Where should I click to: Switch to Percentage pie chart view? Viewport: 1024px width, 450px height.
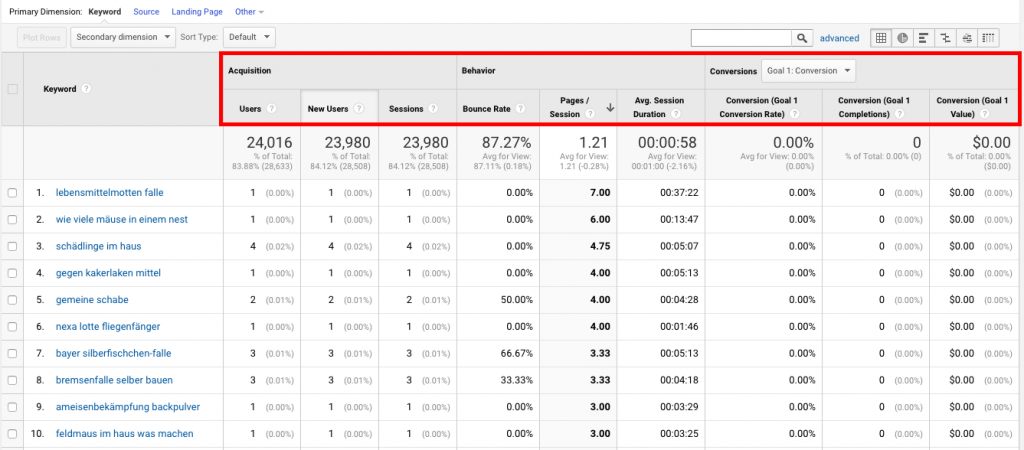tap(902, 38)
